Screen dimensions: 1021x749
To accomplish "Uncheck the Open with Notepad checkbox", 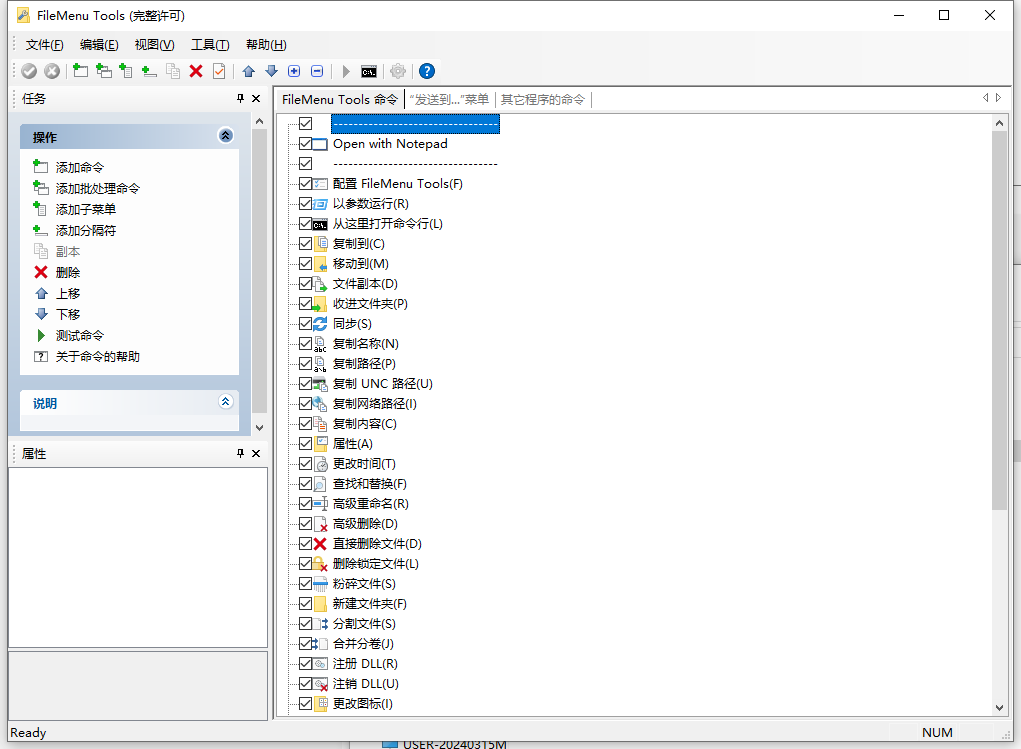I will (x=305, y=143).
